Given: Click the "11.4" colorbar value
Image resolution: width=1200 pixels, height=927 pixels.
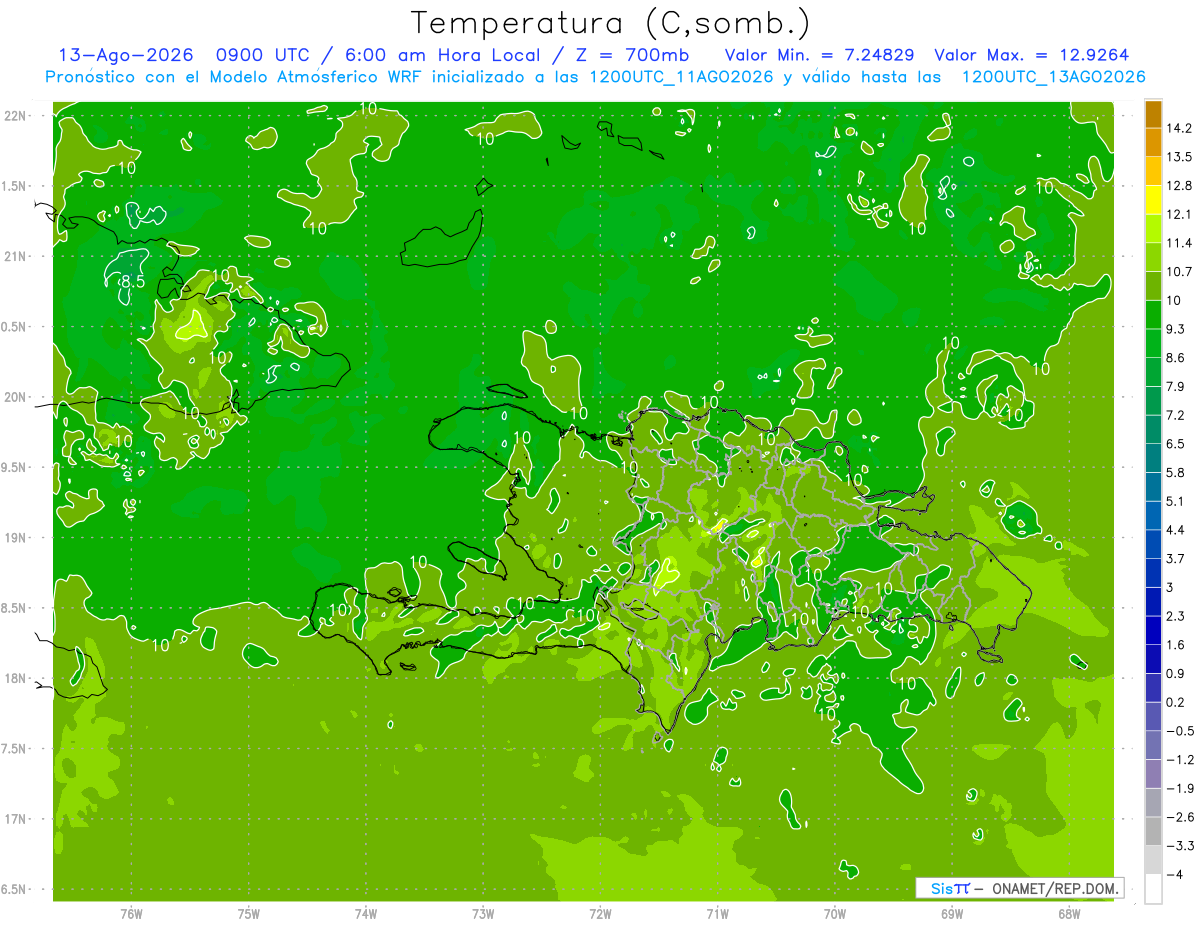Looking at the screenshot, I should (1179, 243).
